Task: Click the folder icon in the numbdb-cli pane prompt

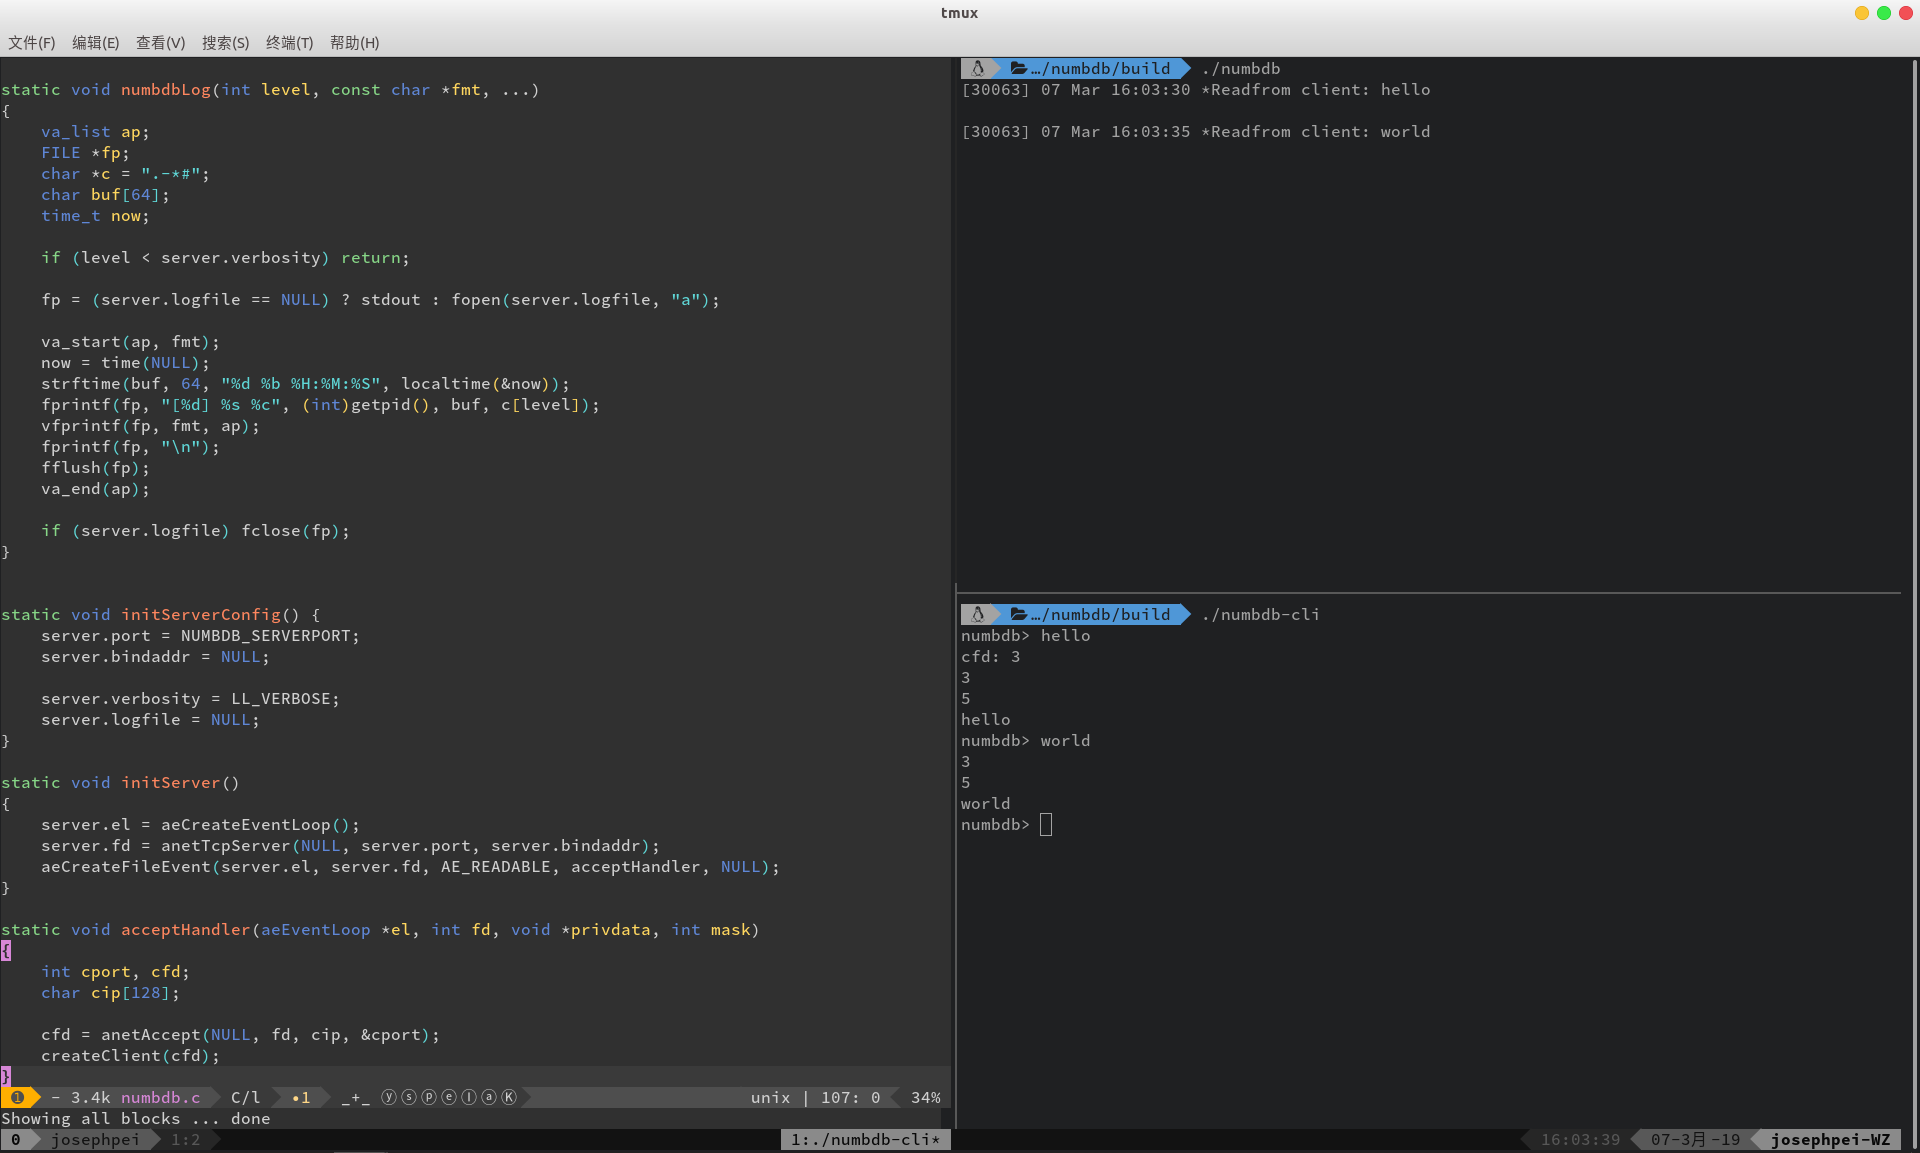Action: pos(1019,614)
